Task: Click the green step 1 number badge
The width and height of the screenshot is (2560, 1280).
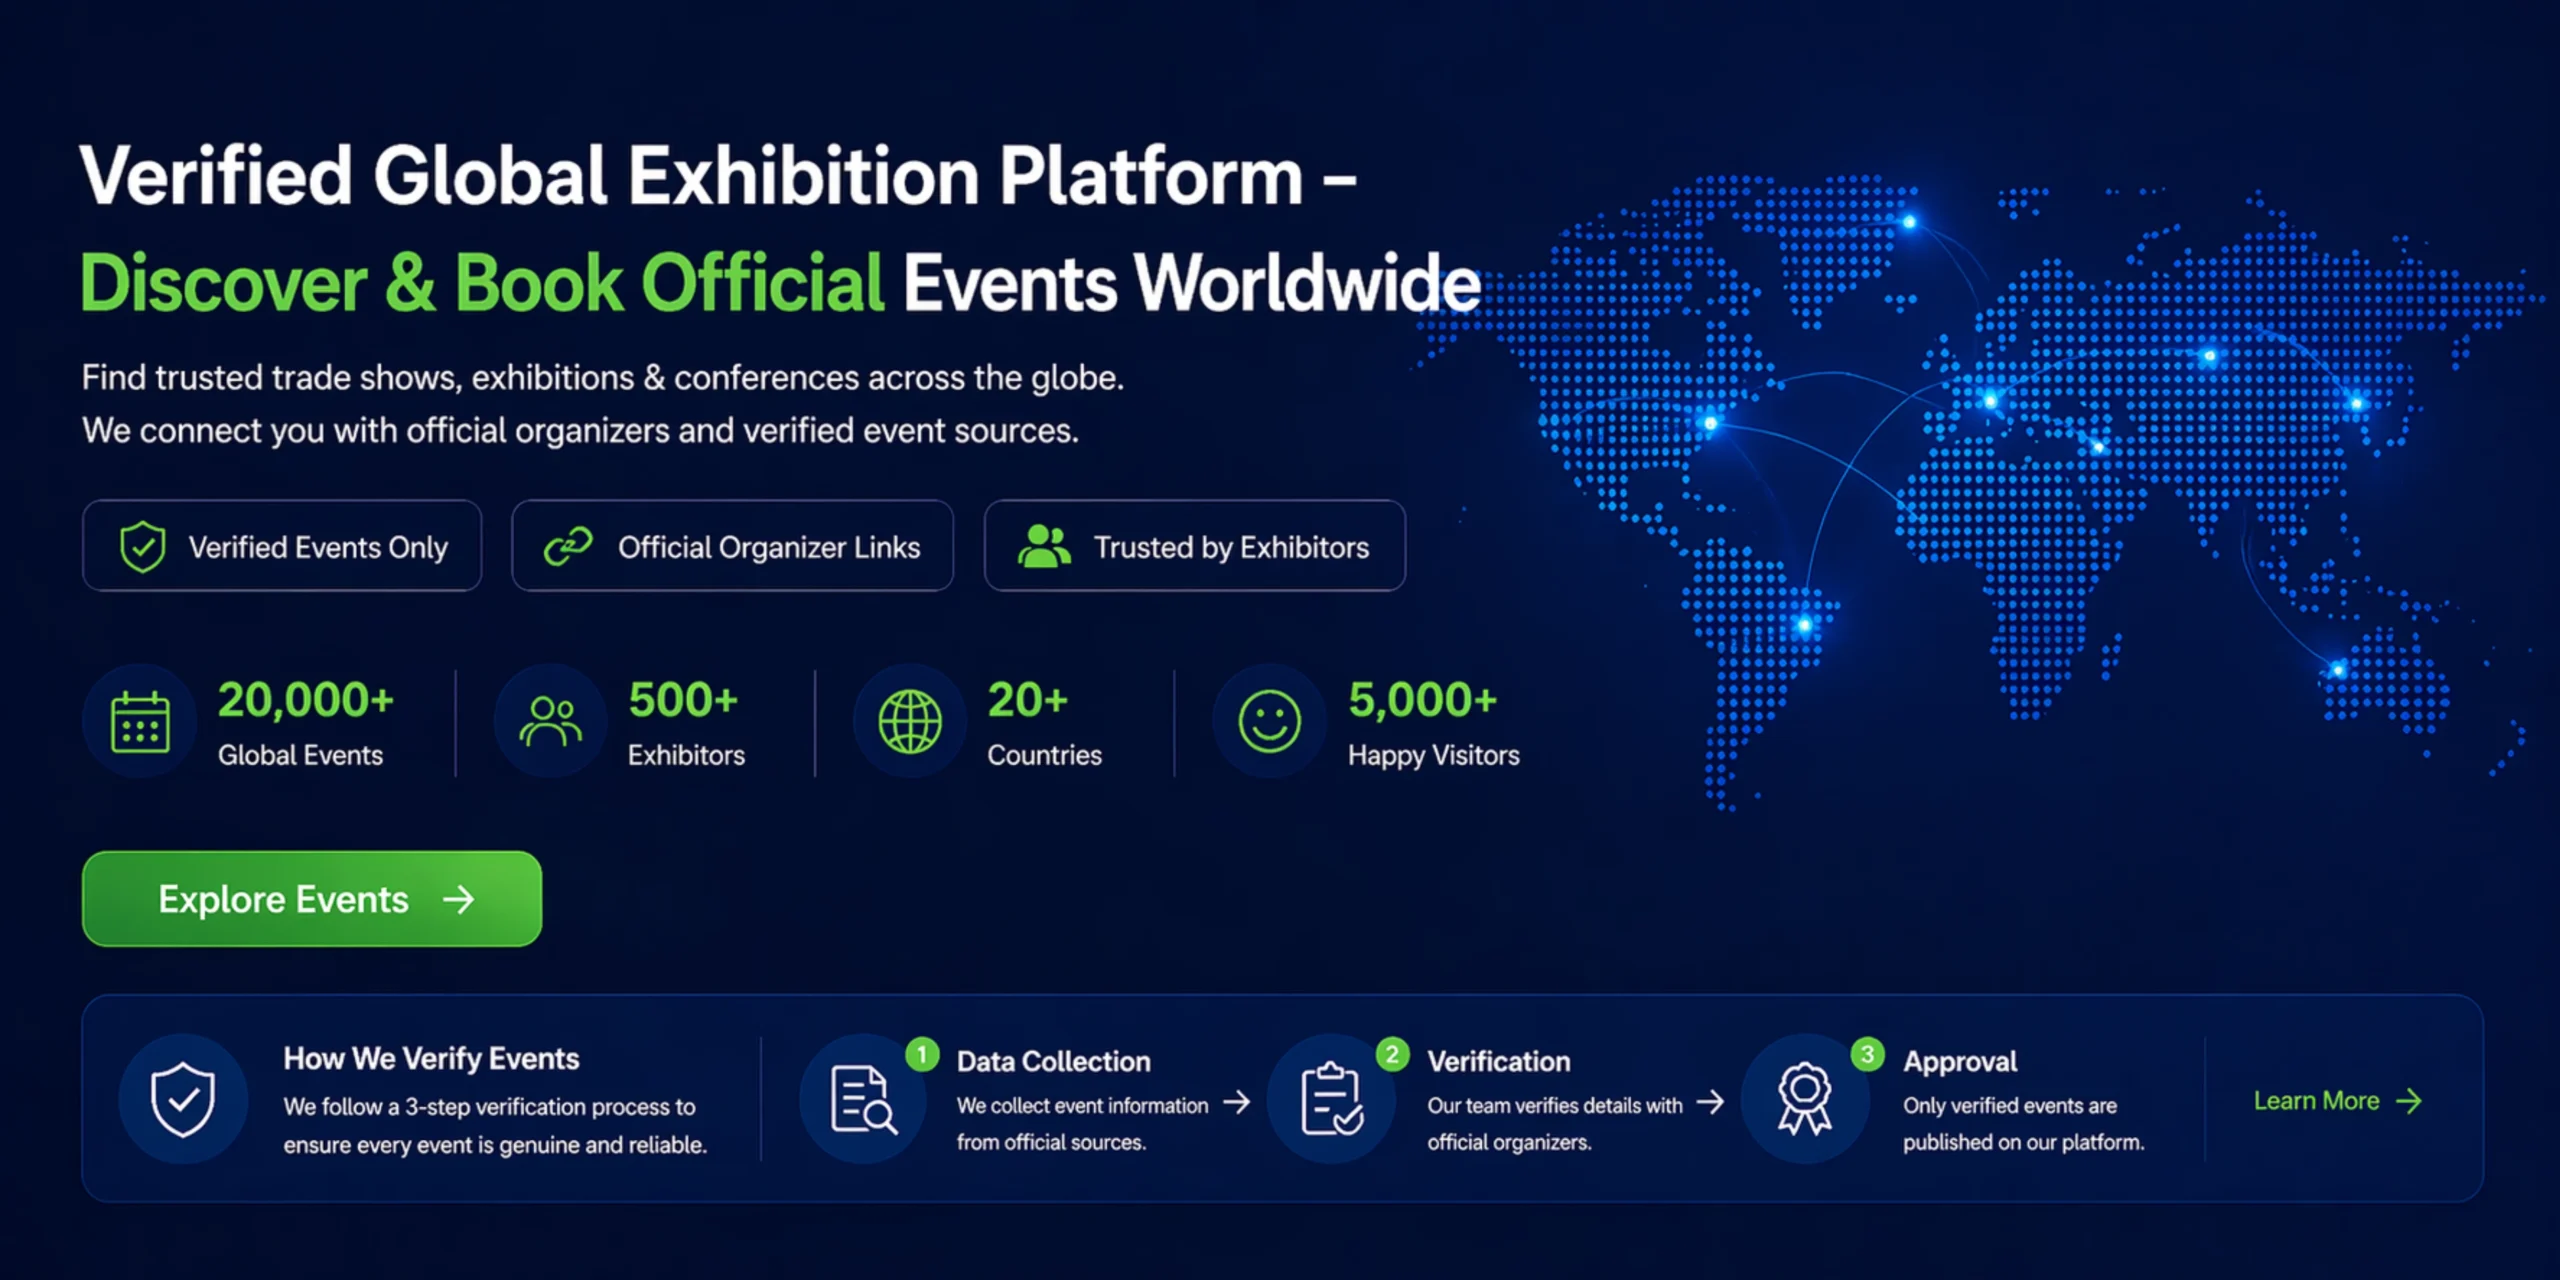Action: 922,1054
